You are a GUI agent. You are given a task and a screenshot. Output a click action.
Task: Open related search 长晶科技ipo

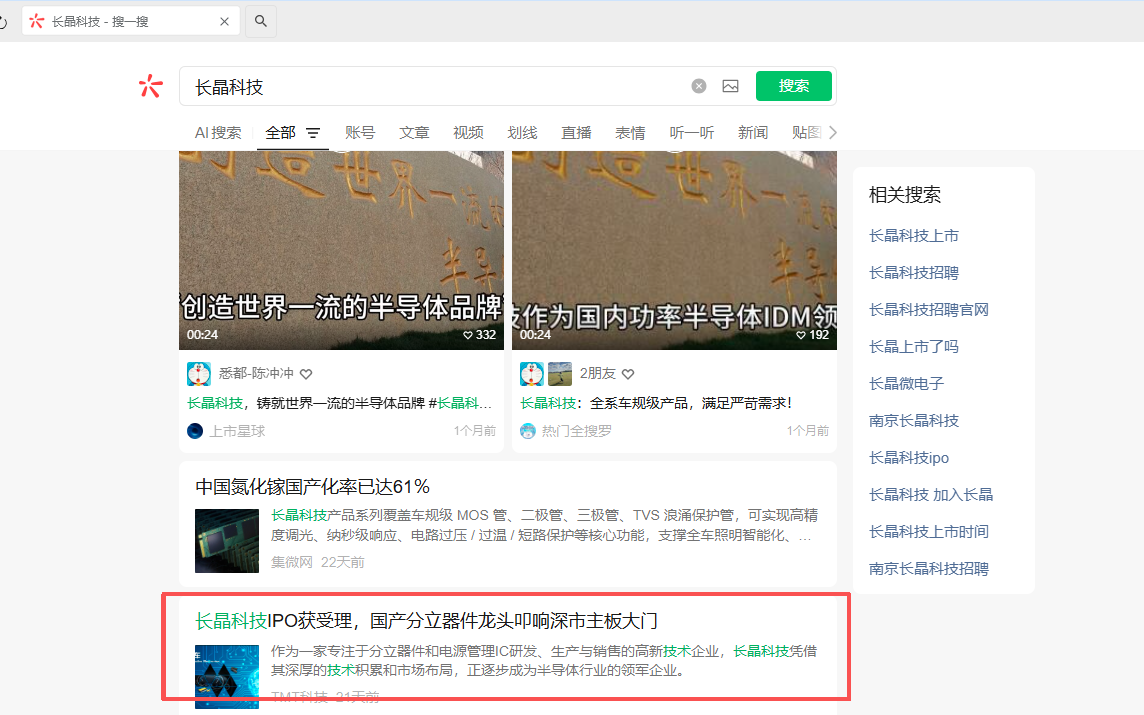pos(908,458)
